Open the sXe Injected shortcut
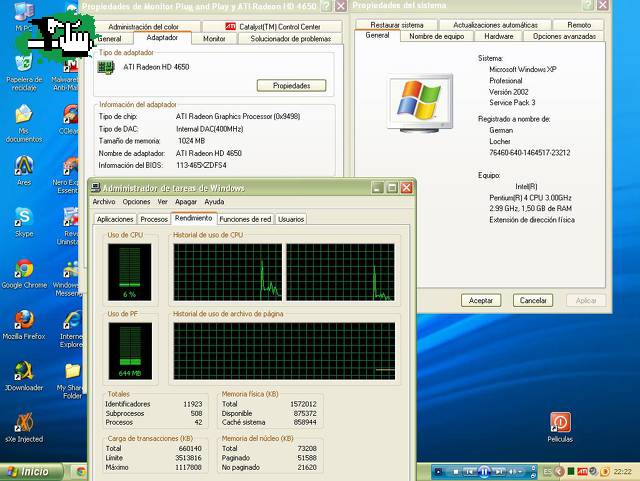 (24, 428)
